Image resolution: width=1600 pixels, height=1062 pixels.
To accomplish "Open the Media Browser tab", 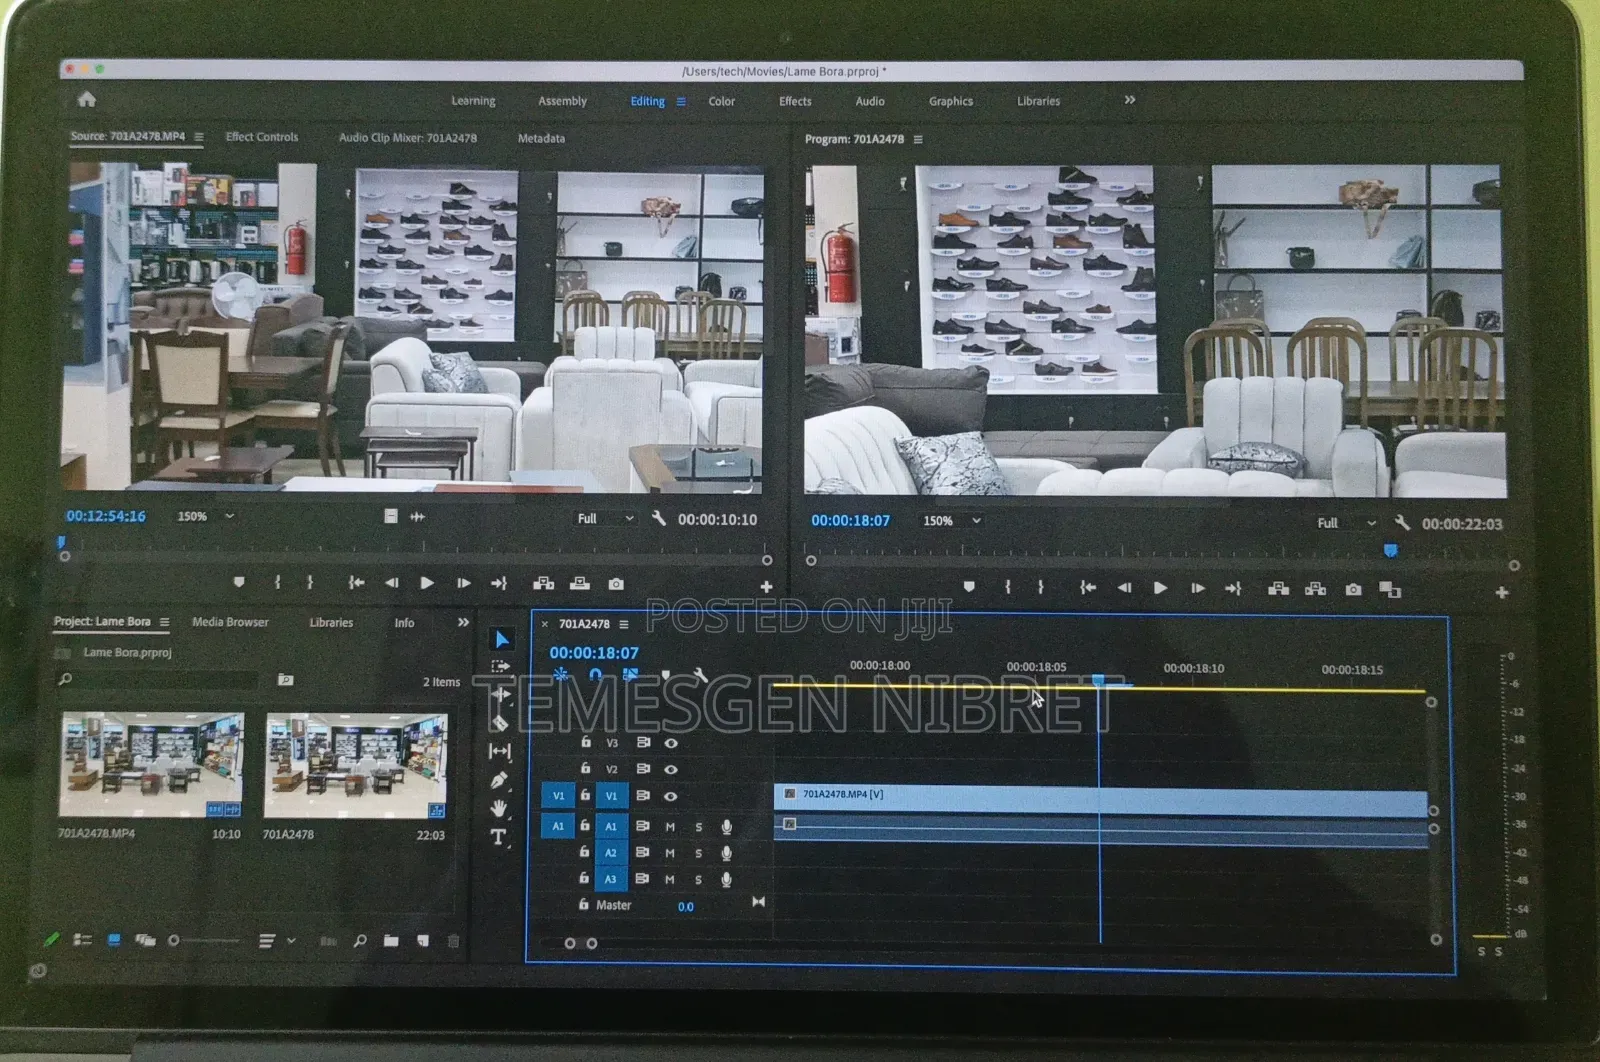I will tap(230, 622).
